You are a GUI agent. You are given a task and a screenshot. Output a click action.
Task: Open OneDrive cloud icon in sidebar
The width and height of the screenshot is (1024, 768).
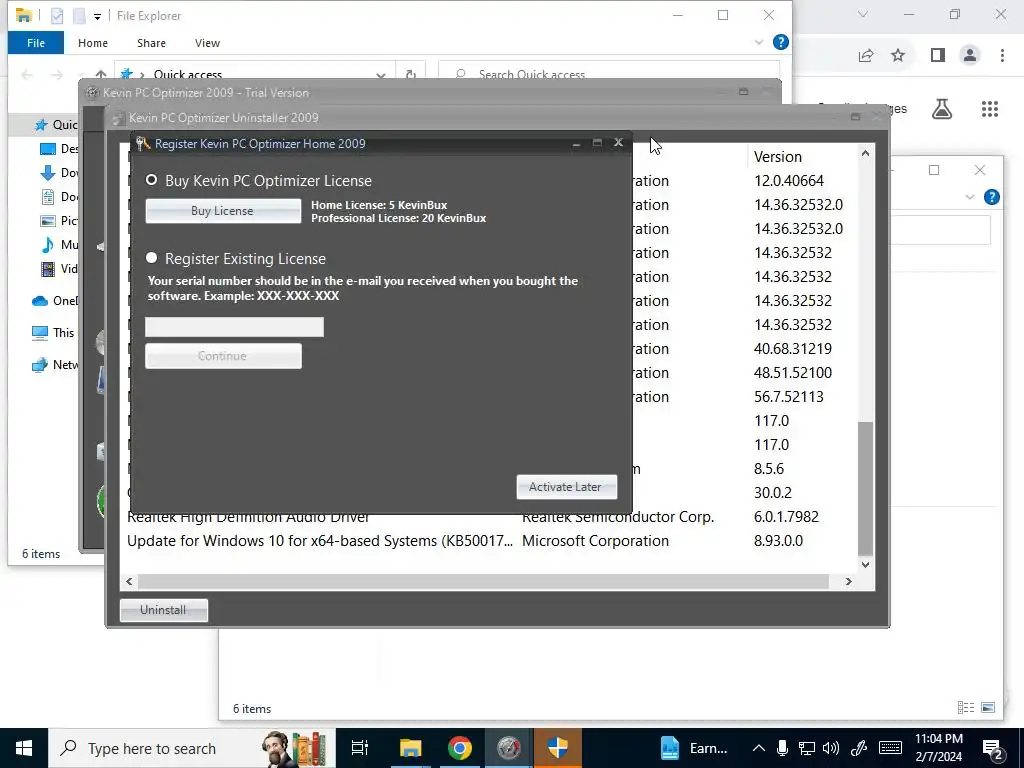tap(40, 300)
